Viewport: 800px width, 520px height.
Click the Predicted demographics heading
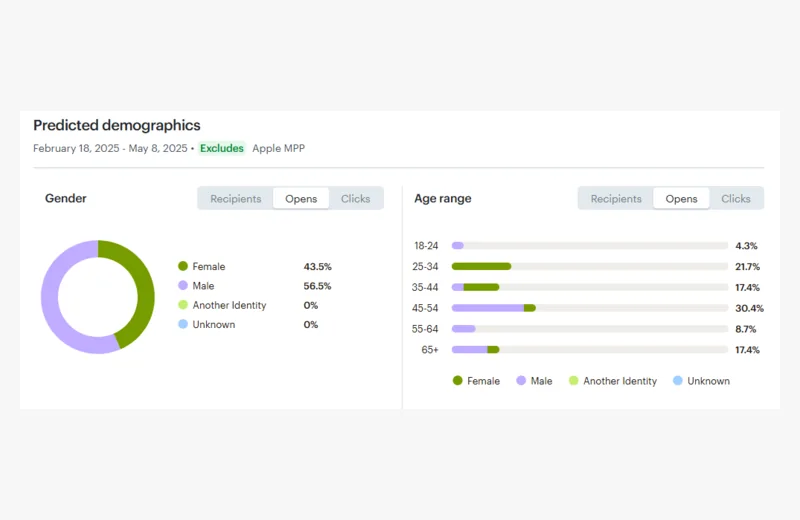117,125
